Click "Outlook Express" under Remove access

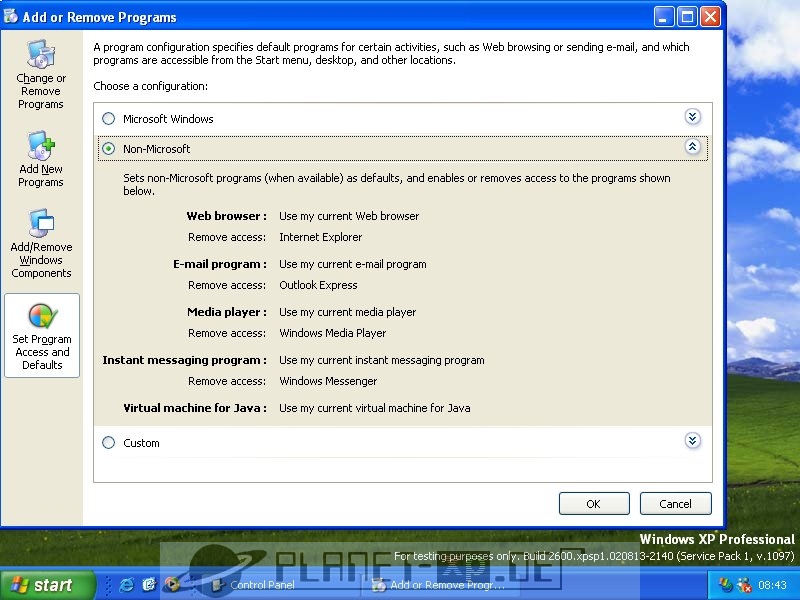coord(318,285)
